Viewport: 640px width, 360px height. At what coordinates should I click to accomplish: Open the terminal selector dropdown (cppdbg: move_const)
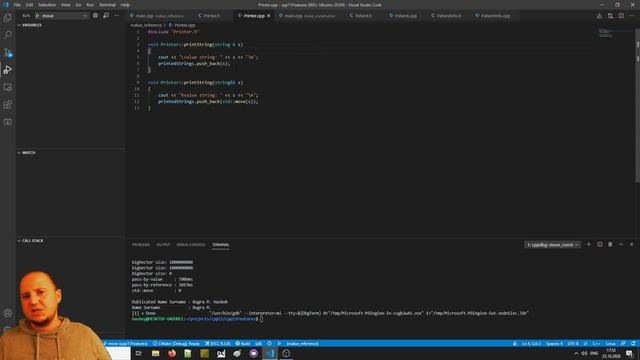pyautogui.click(x=552, y=244)
